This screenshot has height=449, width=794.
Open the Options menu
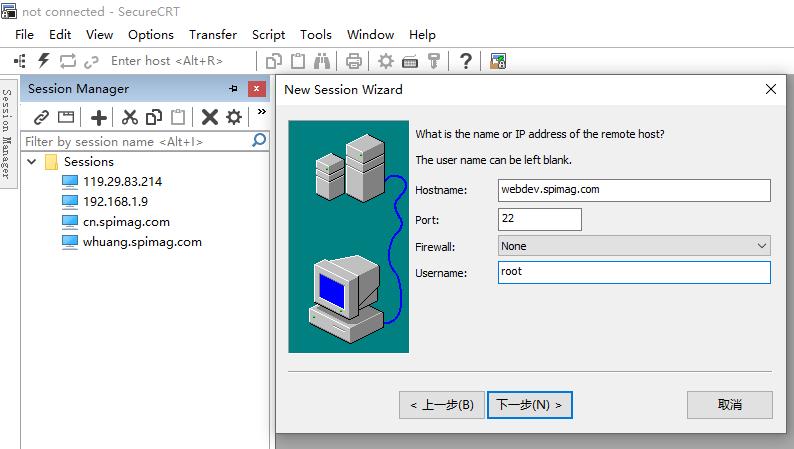coord(151,35)
